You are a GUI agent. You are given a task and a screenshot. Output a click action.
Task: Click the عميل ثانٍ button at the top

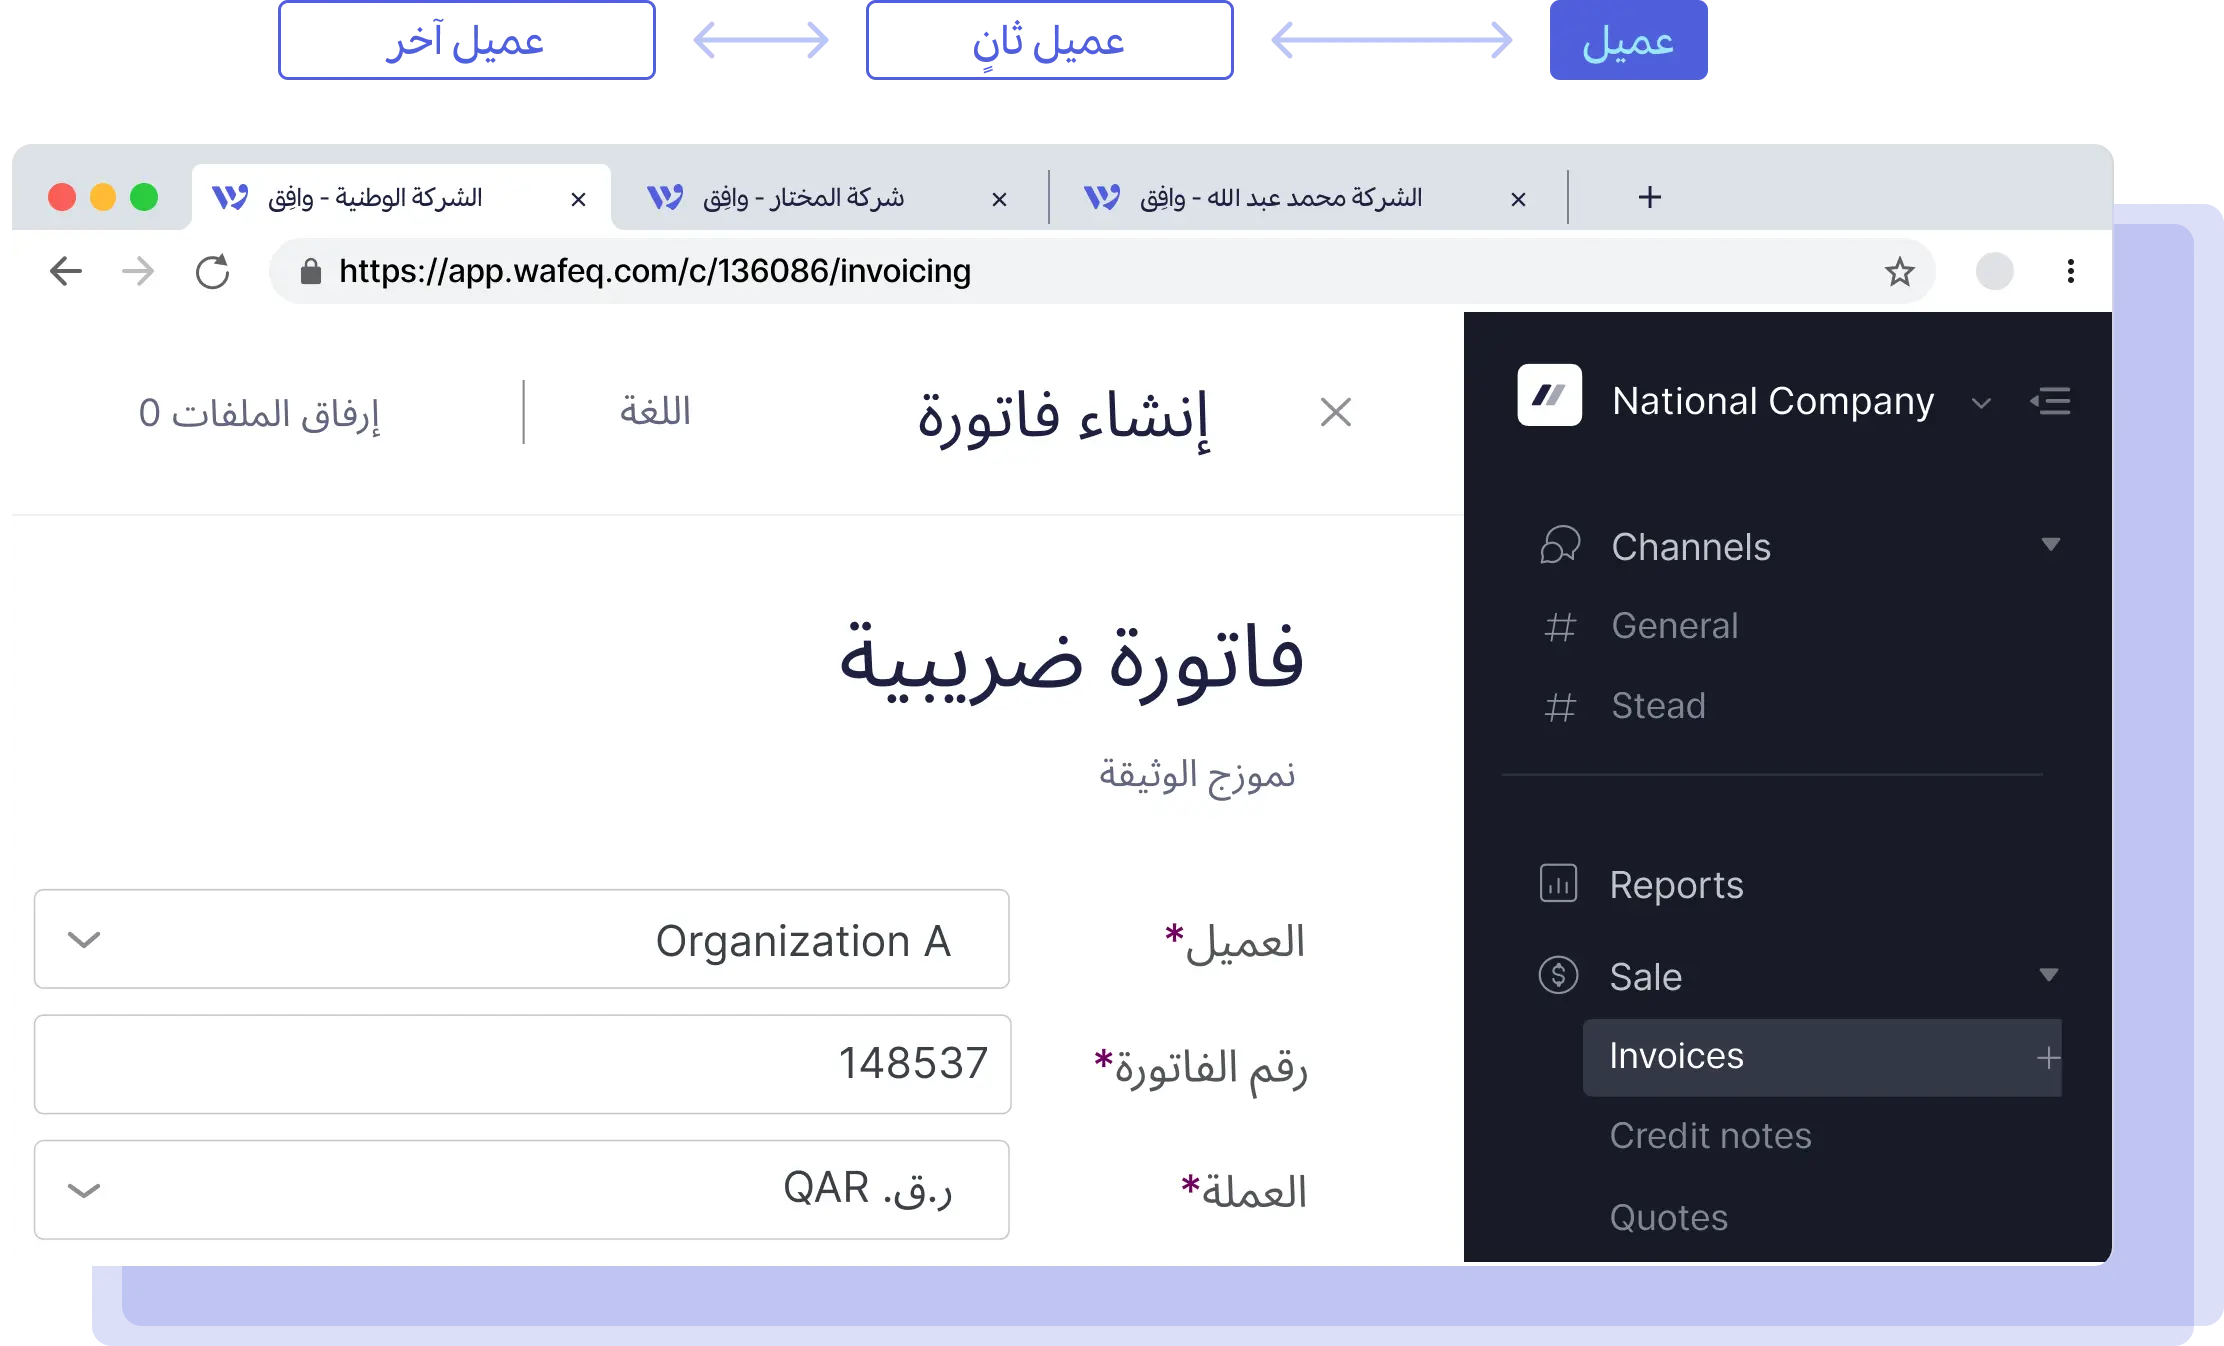(1049, 40)
